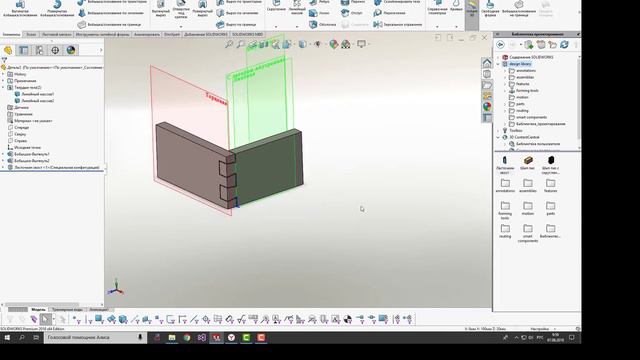The width and height of the screenshot is (640, 360).
Task: Select the Спереди plane in feature tree
Action: (x=18, y=127)
